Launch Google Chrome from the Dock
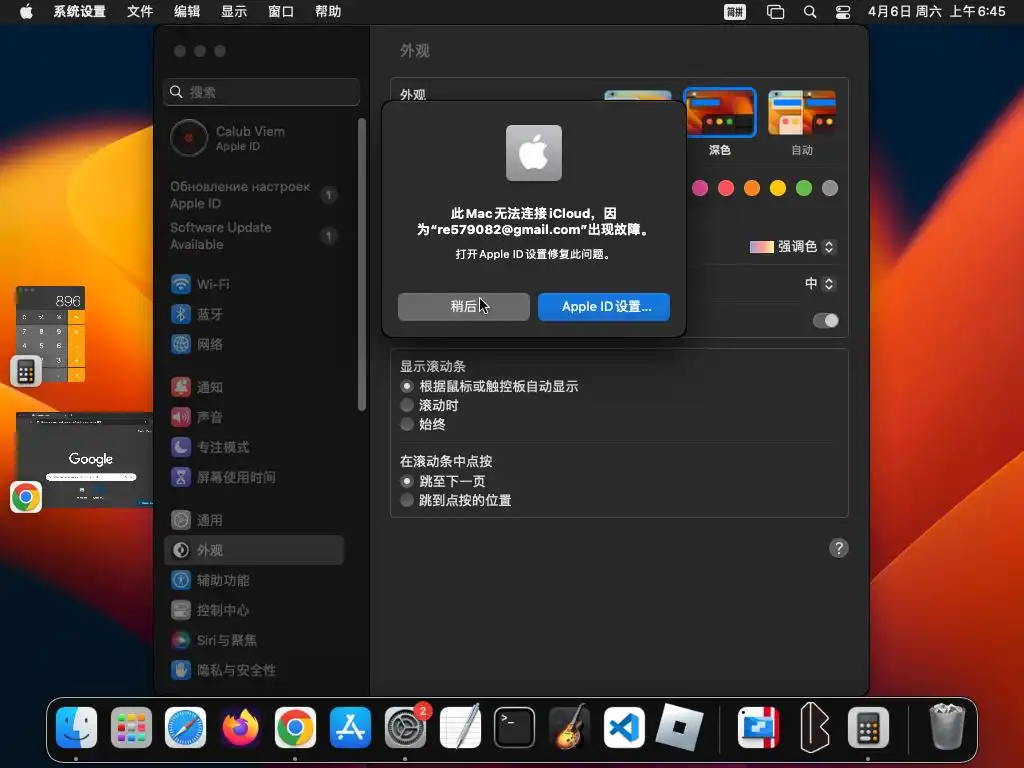 [295, 728]
